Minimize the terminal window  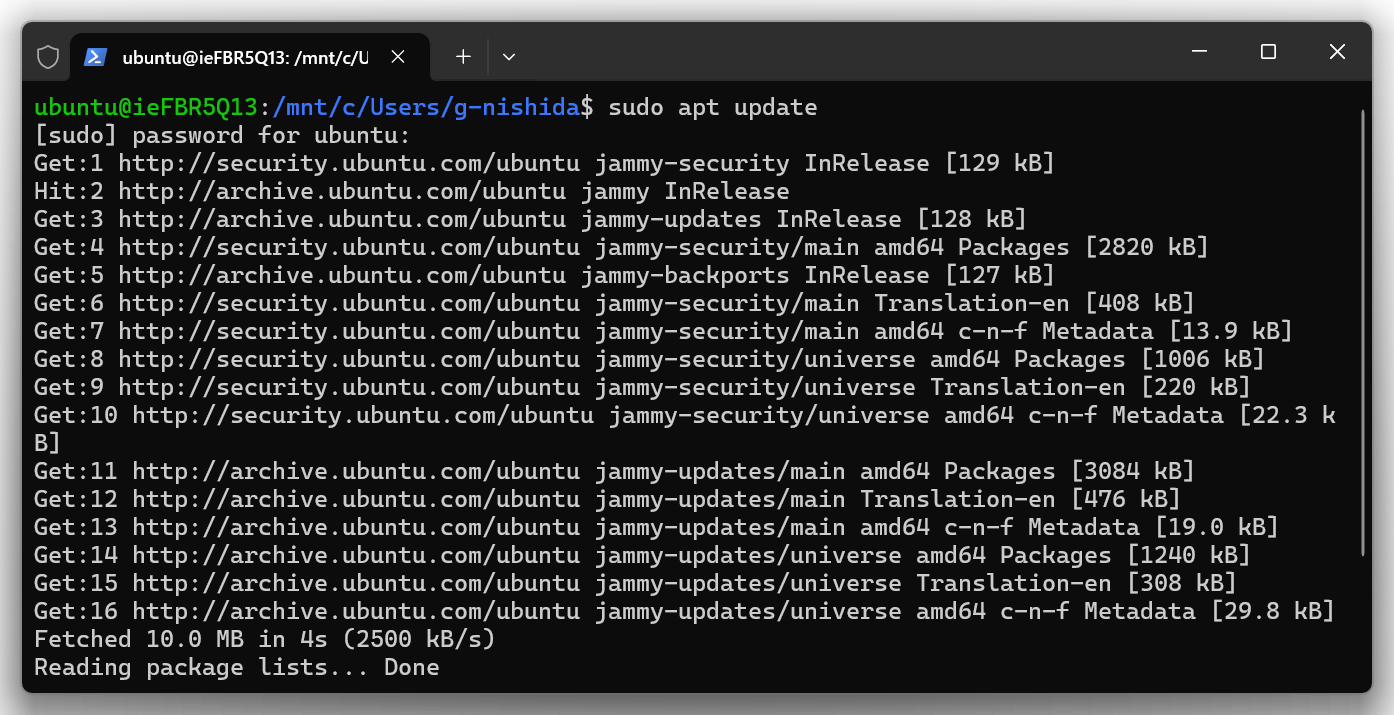click(1200, 52)
